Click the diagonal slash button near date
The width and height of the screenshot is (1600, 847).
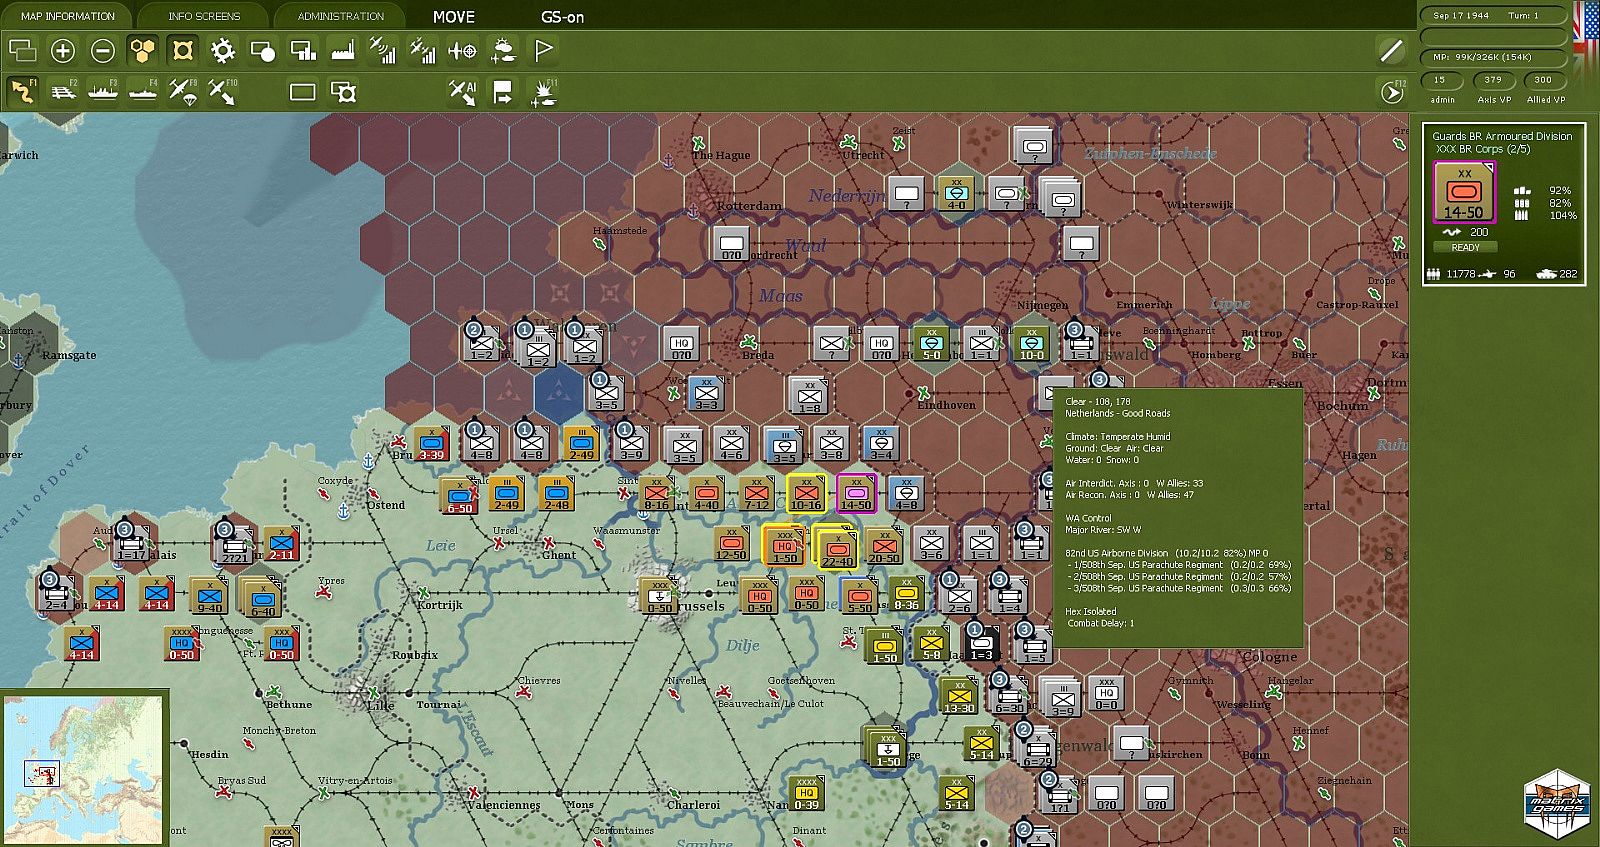(1391, 50)
